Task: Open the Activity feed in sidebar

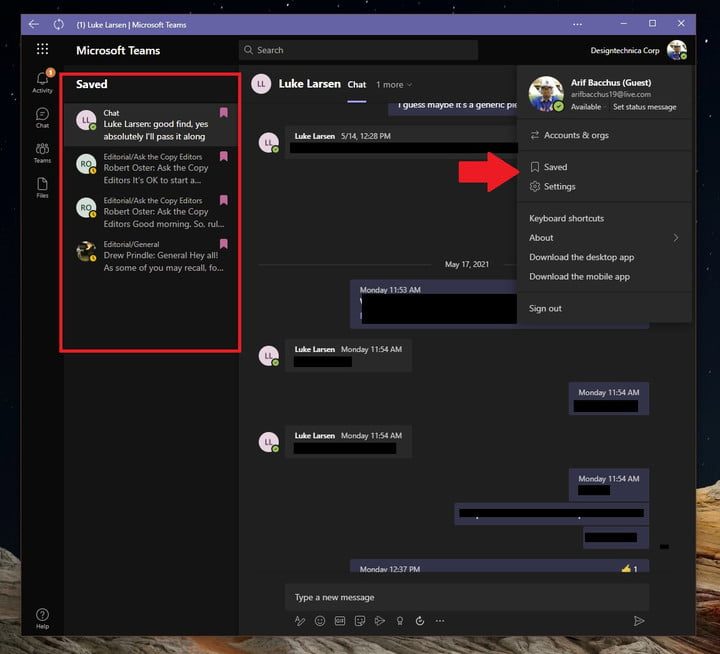Action: point(42,82)
